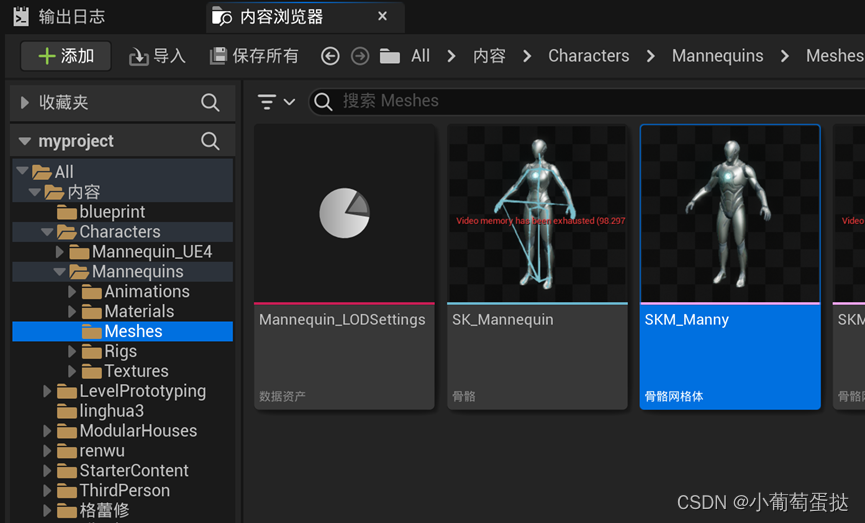Click the 添加 add button
This screenshot has height=523, width=865.
(x=66, y=56)
